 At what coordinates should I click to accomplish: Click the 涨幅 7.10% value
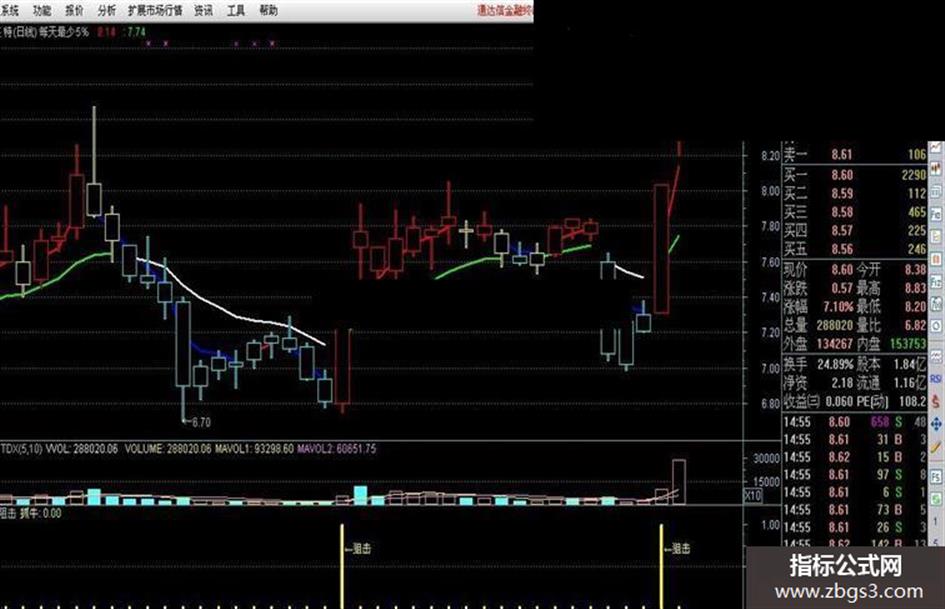pos(838,307)
